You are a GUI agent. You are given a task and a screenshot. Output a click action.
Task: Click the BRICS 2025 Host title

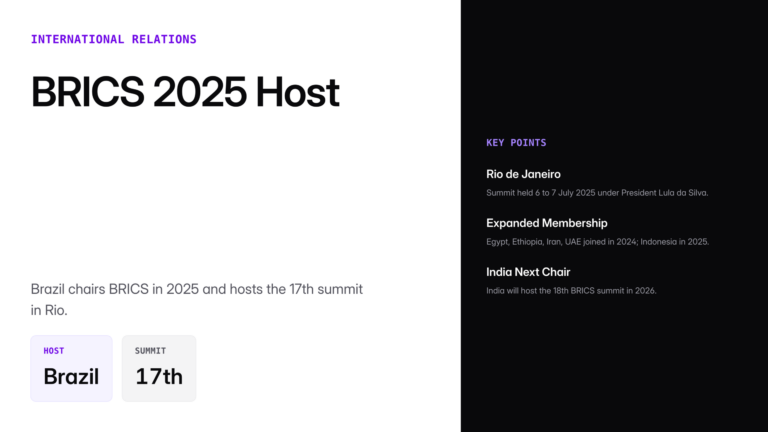point(185,92)
